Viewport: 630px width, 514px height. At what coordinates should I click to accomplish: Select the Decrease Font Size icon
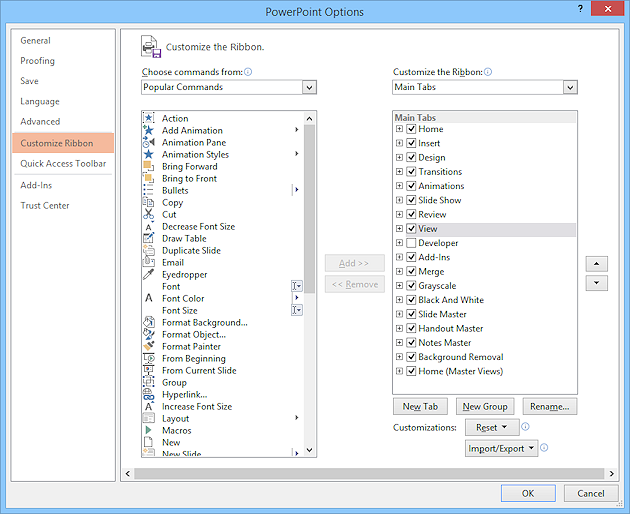coord(149,226)
